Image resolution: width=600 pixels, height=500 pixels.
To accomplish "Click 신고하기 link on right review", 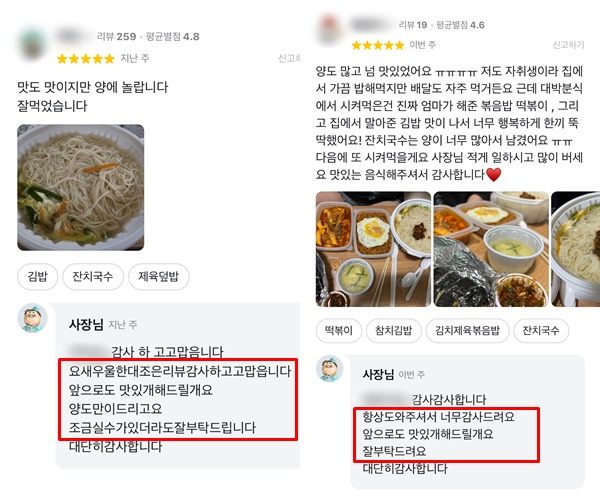I will [568, 45].
